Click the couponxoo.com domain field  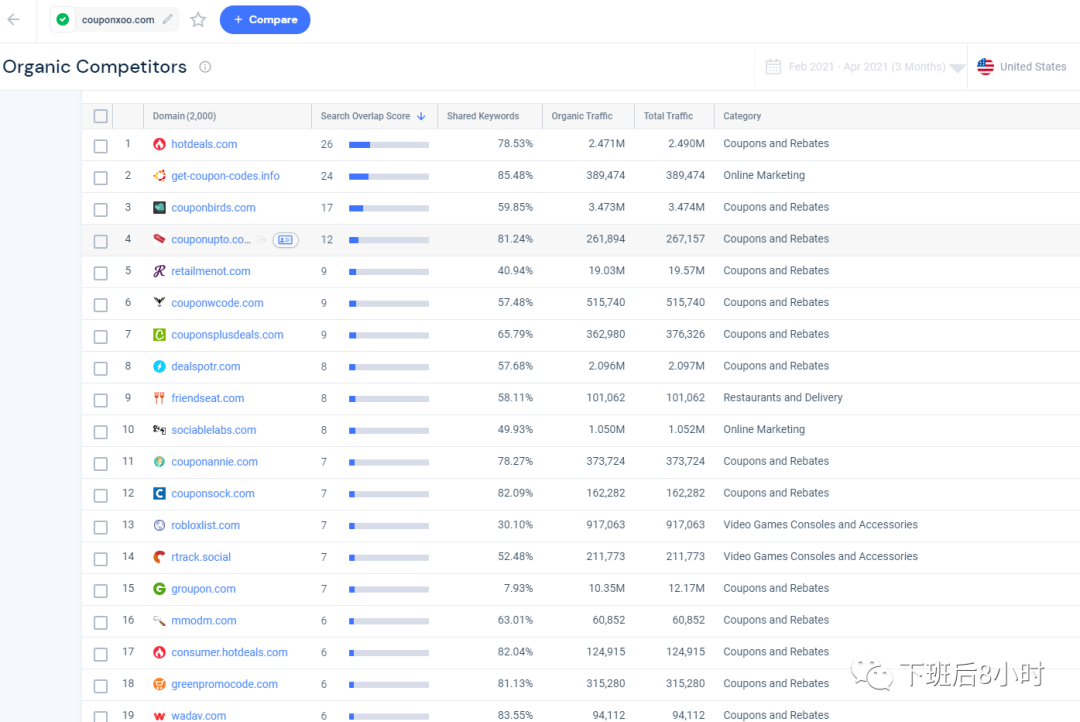click(117, 19)
